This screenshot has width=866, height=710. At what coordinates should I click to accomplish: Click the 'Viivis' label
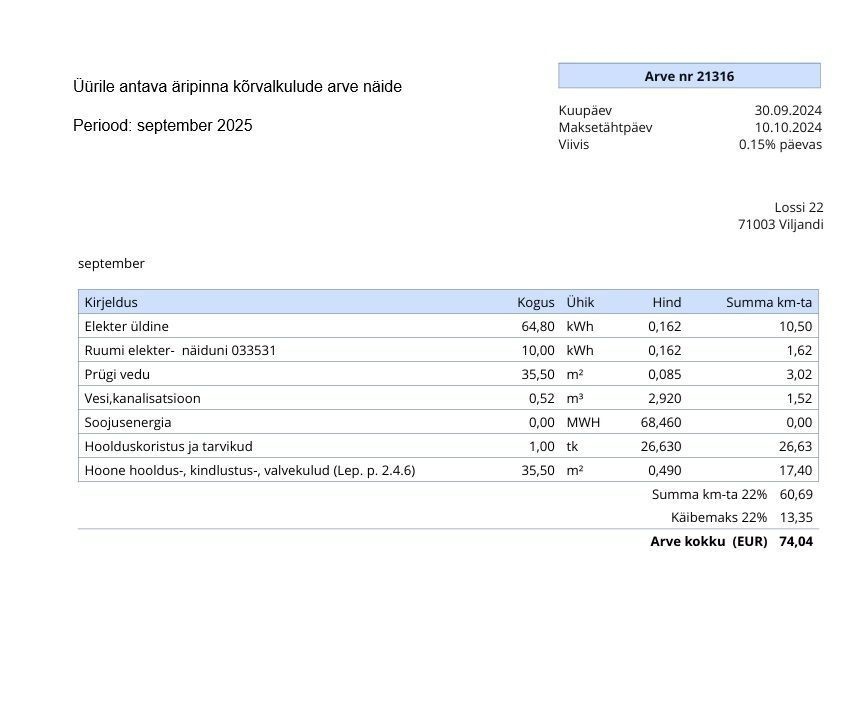click(x=574, y=145)
